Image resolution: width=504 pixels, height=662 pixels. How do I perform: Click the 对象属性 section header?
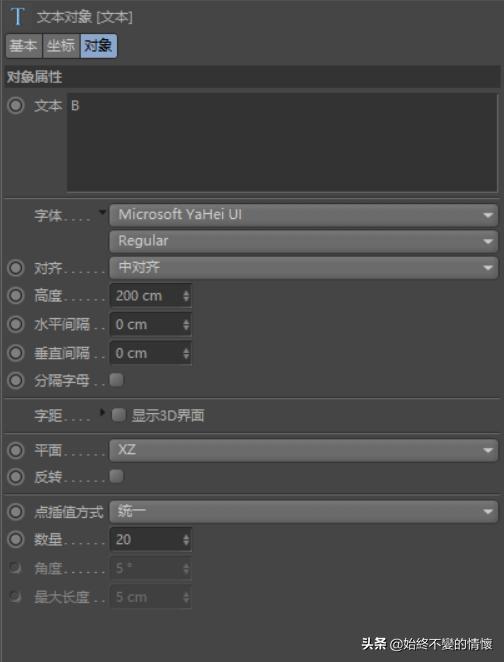(x=252, y=77)
